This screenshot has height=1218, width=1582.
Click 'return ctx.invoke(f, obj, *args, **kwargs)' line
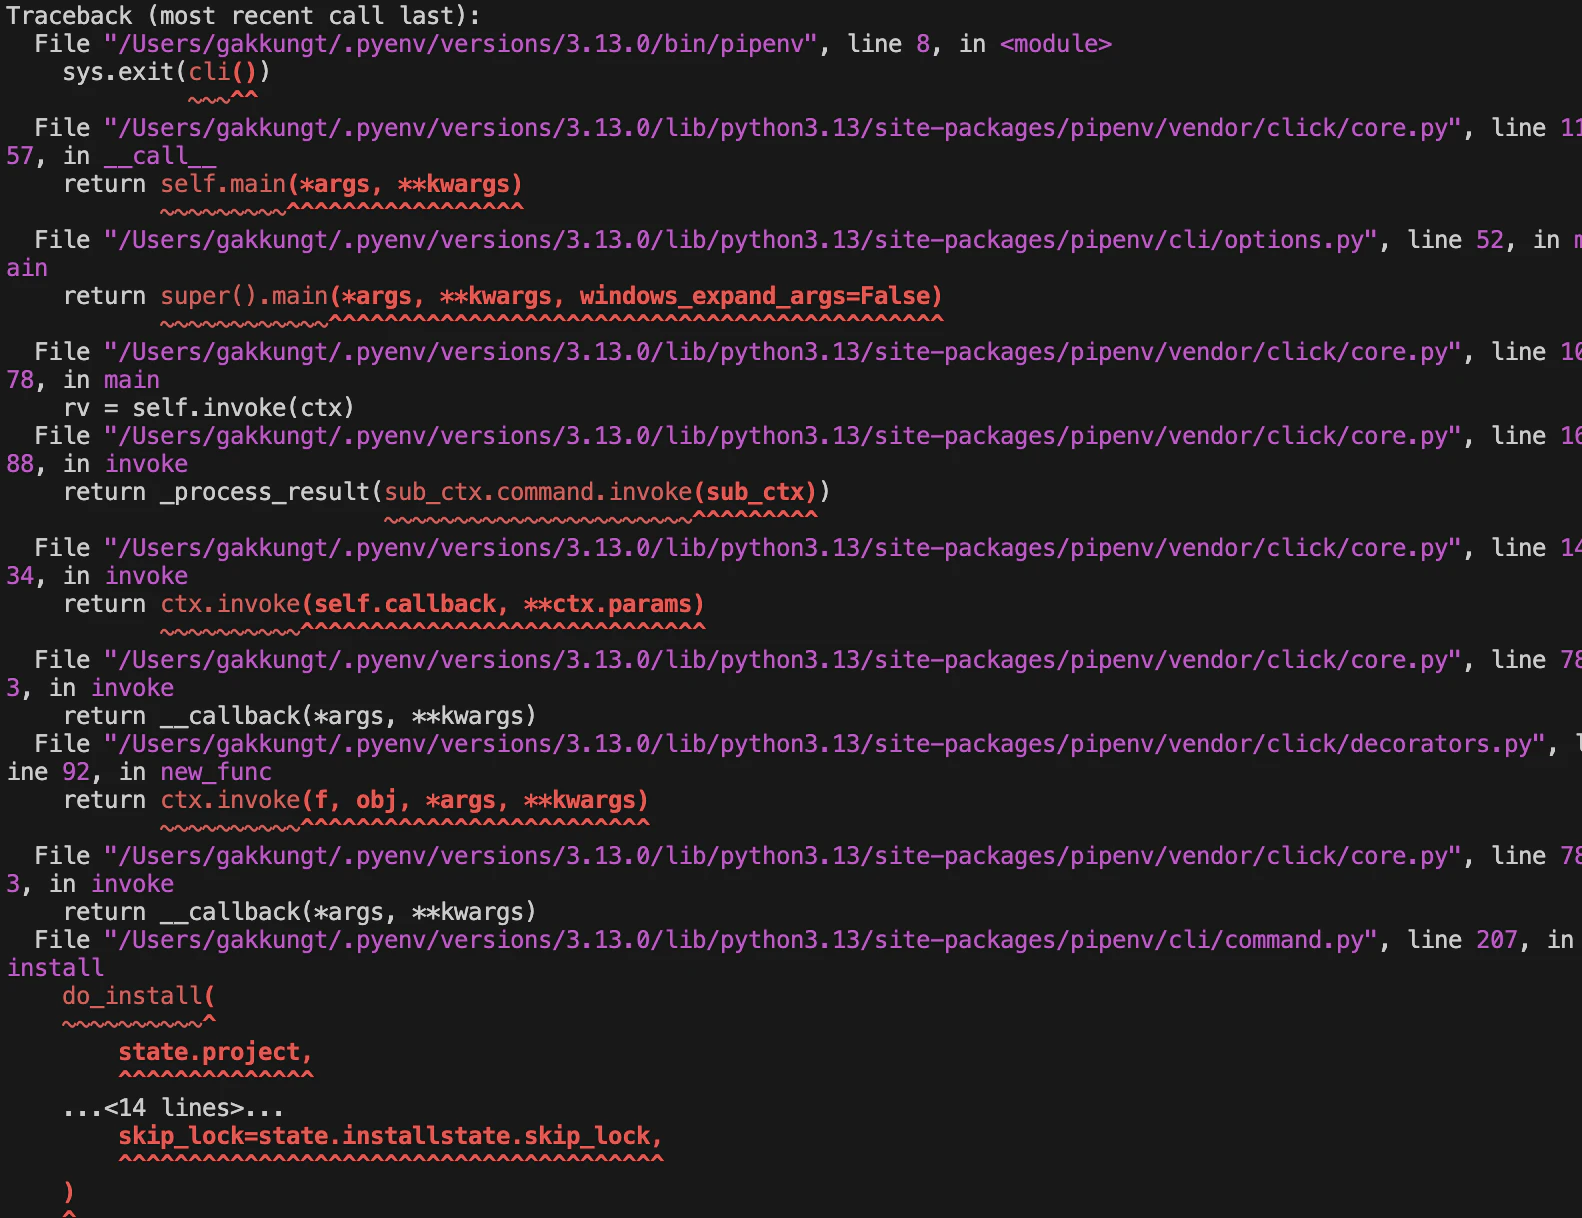pos(355,800)
